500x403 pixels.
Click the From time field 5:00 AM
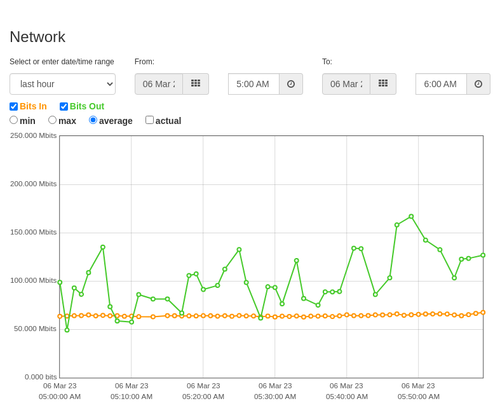[x=254, y=84]
